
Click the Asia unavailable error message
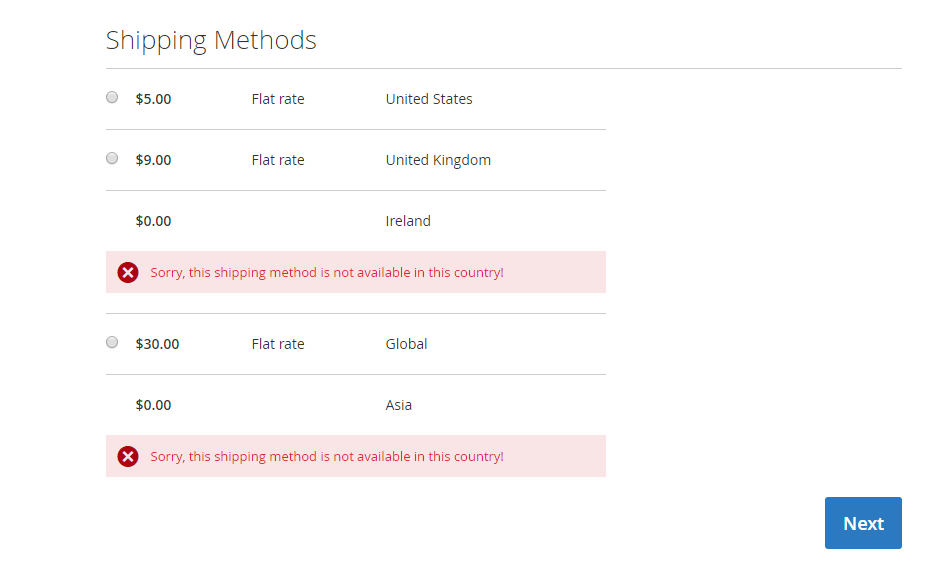click(327, 456)
